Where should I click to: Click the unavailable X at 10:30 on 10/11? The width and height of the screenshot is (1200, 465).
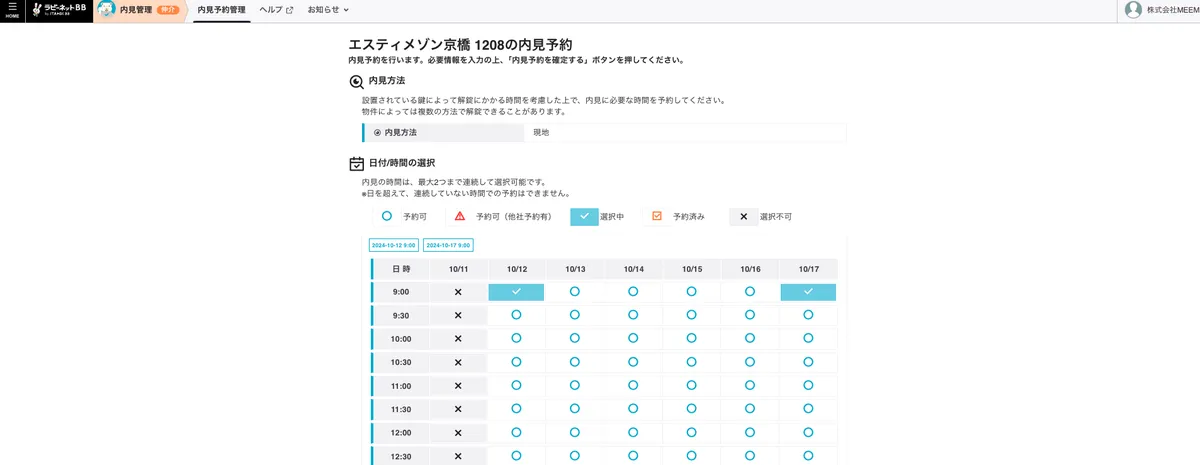(458, 362)
